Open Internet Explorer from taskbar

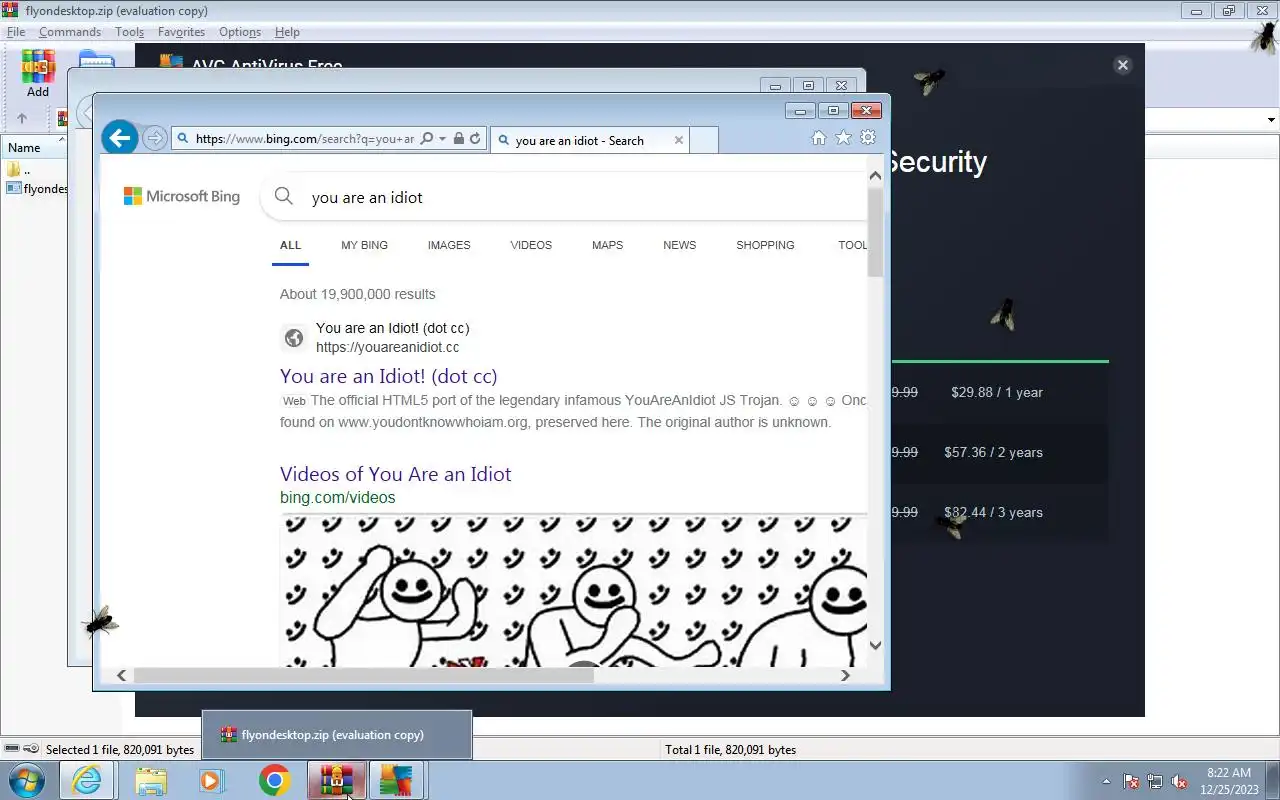(x=87, y=780)
